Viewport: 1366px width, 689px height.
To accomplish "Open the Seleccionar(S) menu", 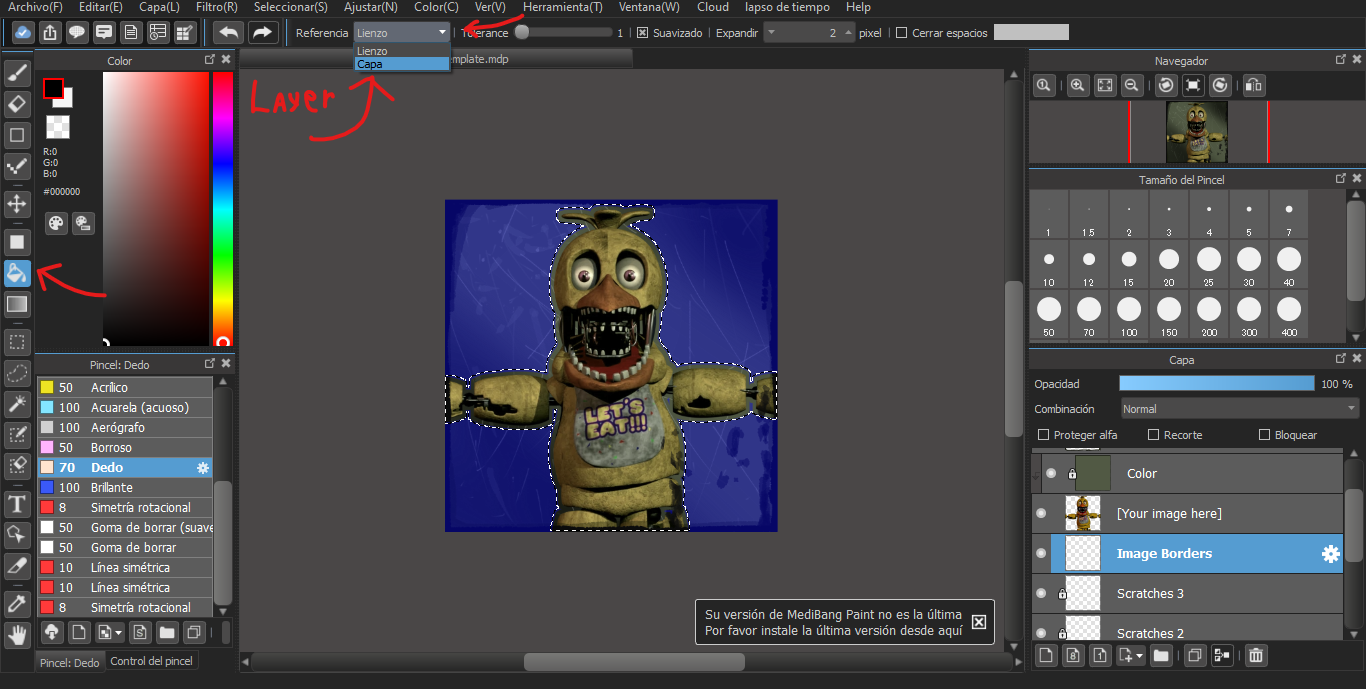I will click(291, 7).
